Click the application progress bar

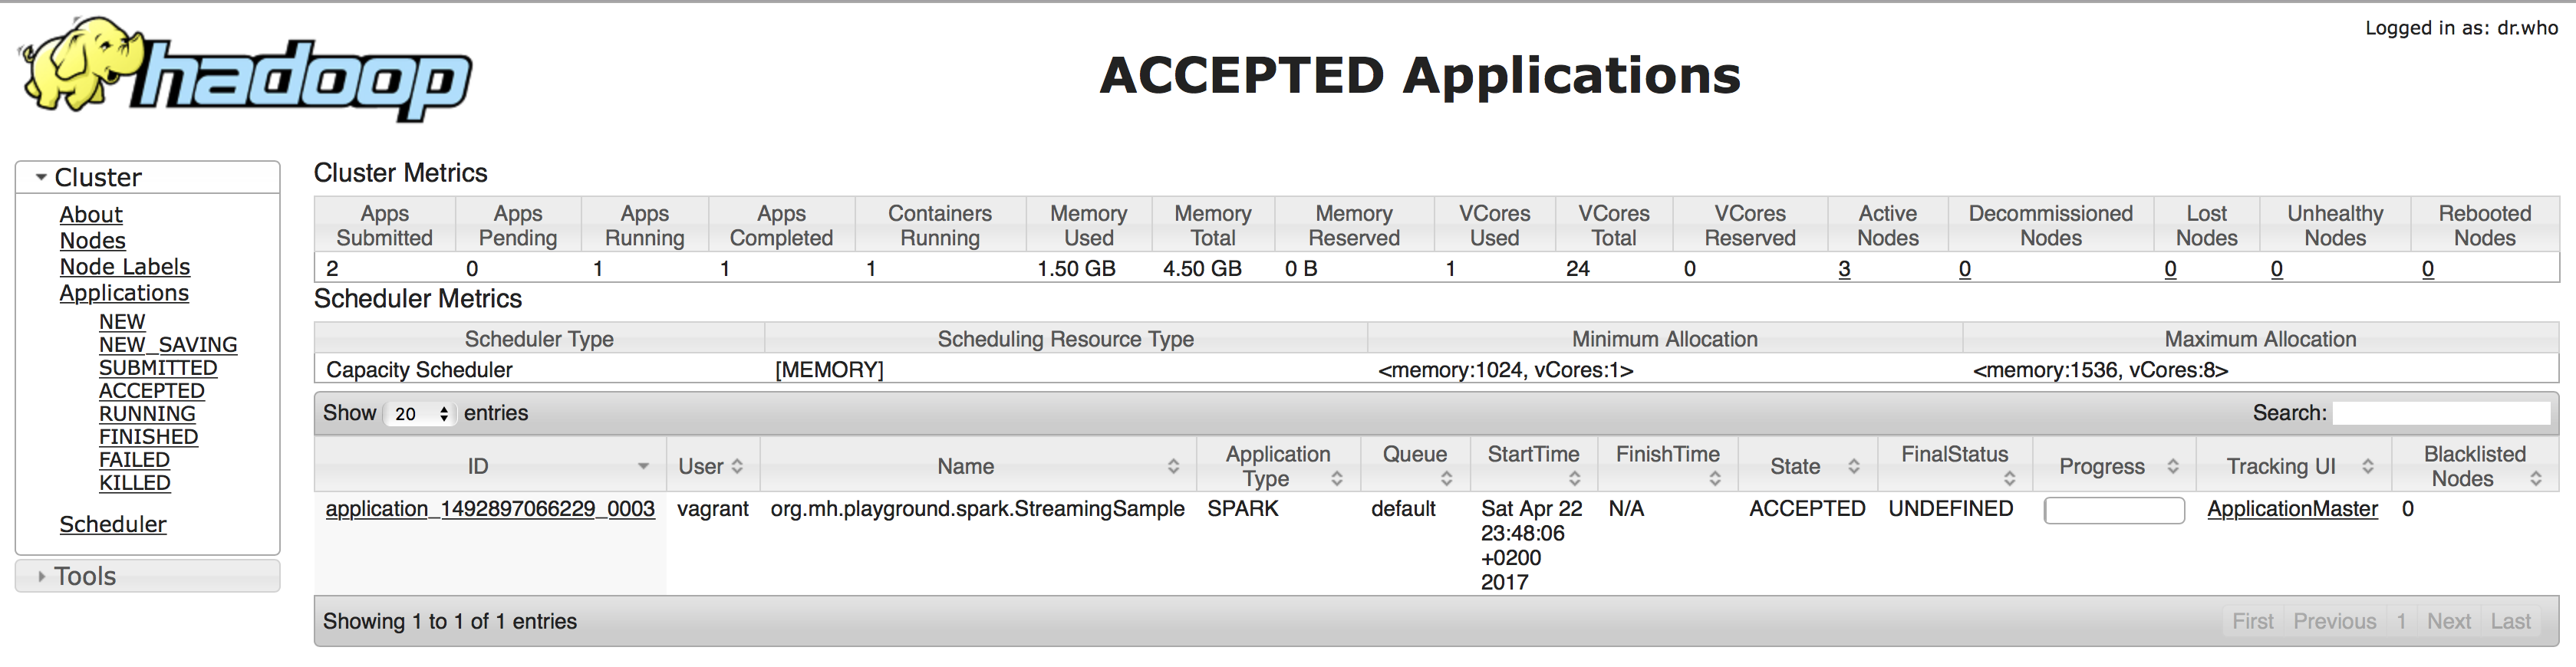tap(2114, 511)
